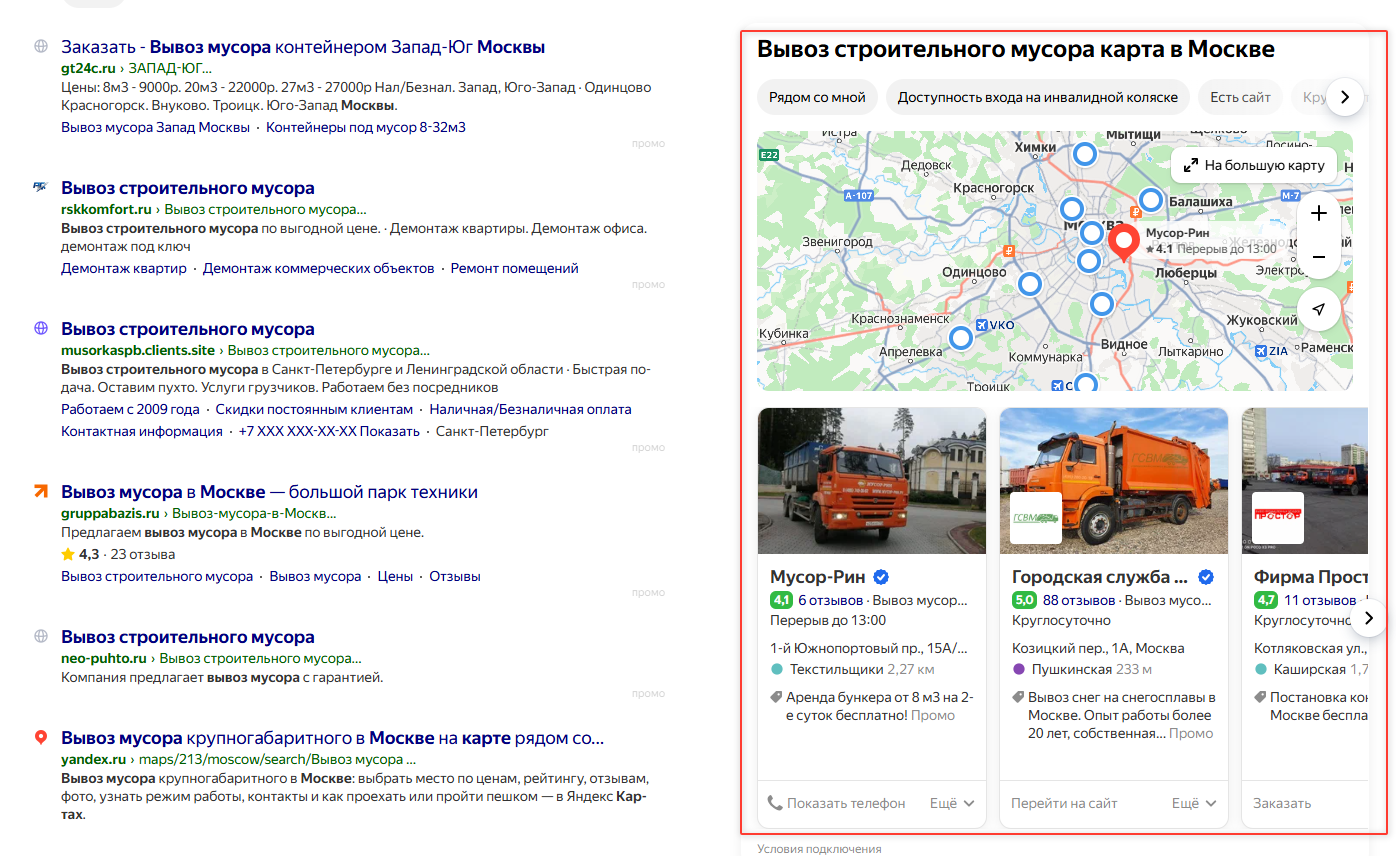
Task: Open the Вывоз мусора крупногабаритного в Москве result
Action: (332, 738)
